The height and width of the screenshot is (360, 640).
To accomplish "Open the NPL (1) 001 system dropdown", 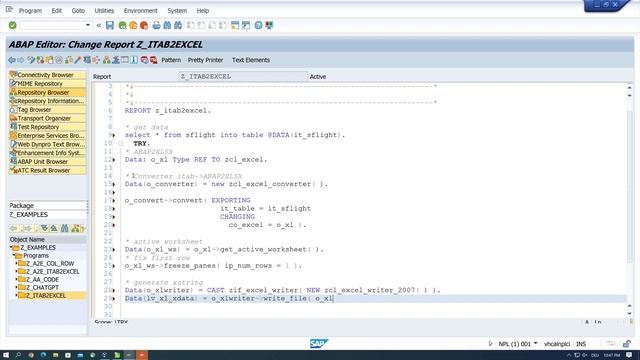I will click(x=536, y=344).
